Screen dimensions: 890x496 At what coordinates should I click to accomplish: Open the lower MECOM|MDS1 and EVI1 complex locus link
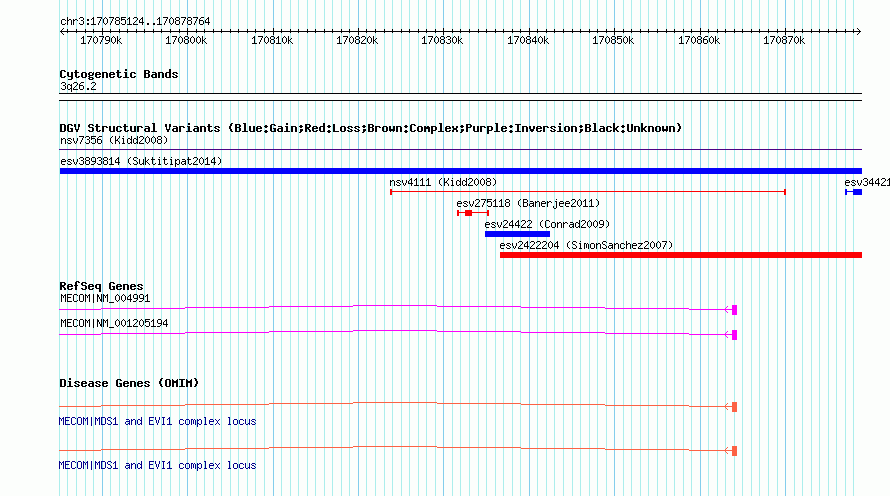[x=157, y=465]
